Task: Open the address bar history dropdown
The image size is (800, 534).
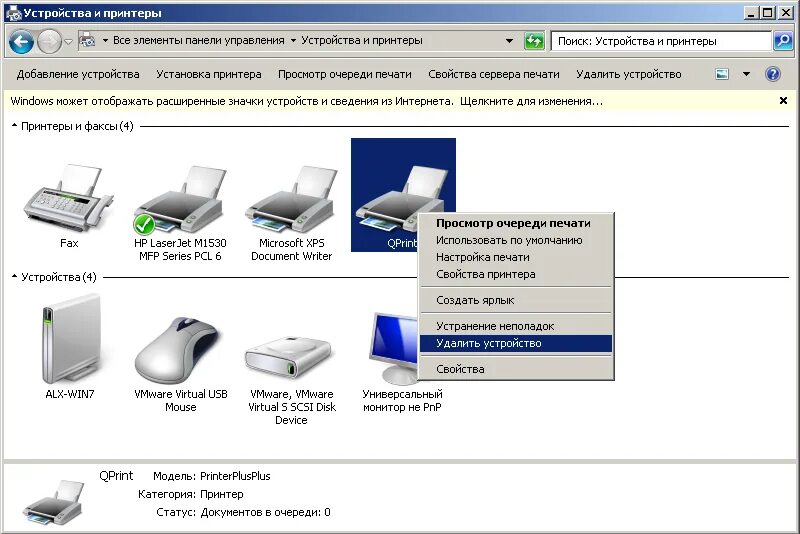Action: click(509, 40)
